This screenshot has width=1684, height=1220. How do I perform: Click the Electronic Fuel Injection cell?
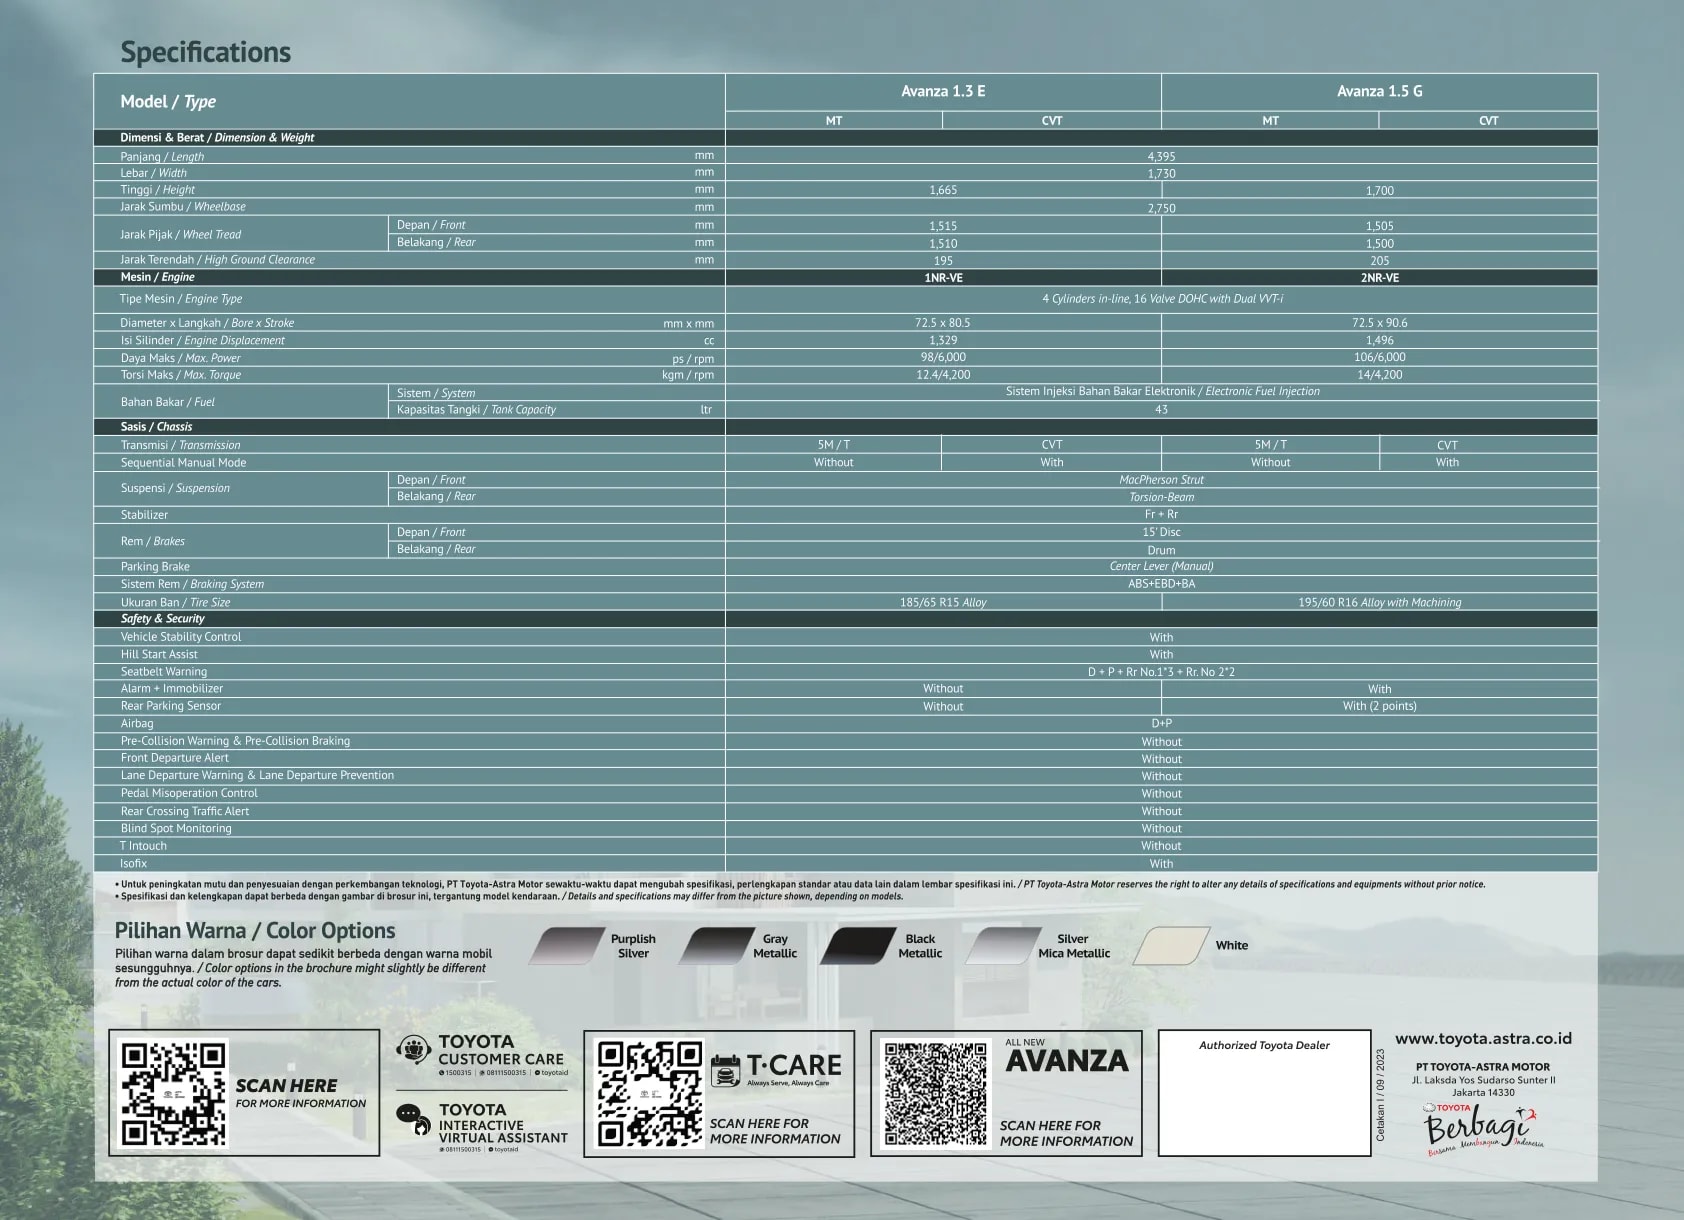(1162, 392)
